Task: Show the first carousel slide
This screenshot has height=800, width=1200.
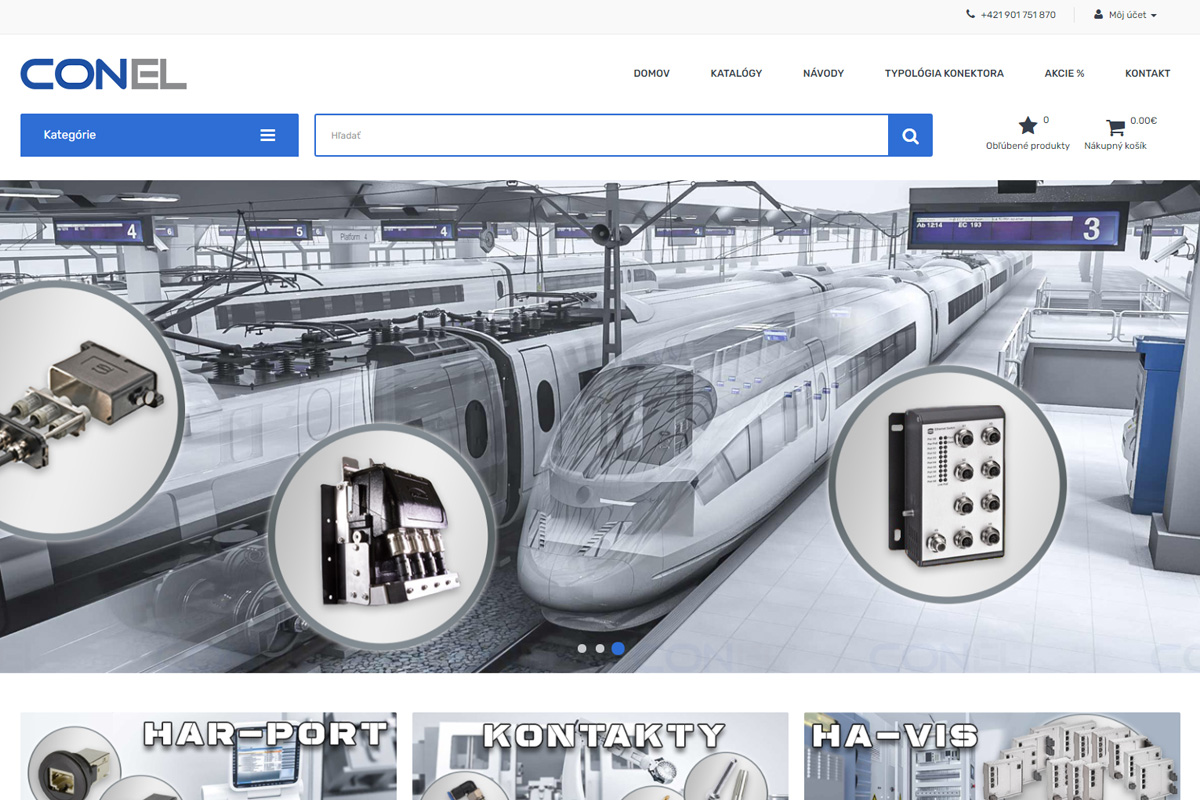Action: tap(582, 649)
